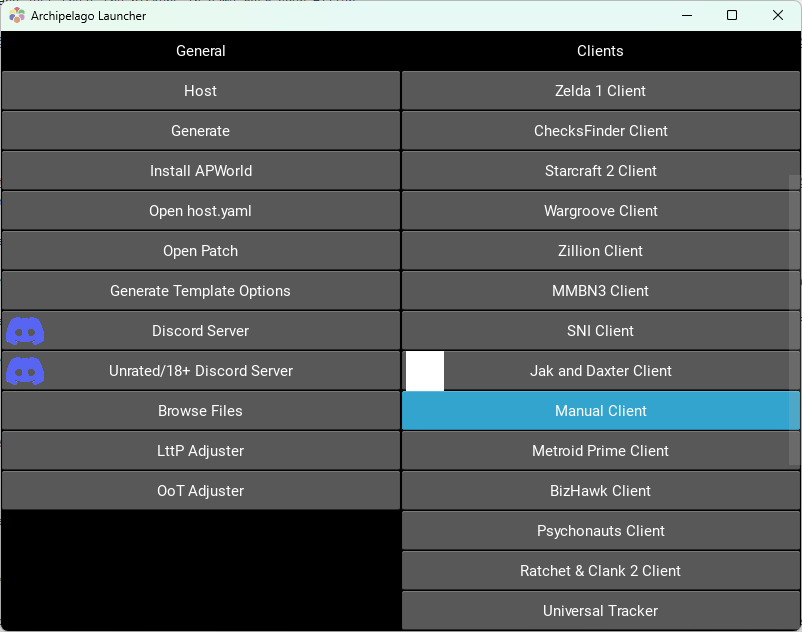The height and width of the screenshot is (632, 802).
Task: Open the Starcraft 2 Client
Action: [x=600, y=170]
